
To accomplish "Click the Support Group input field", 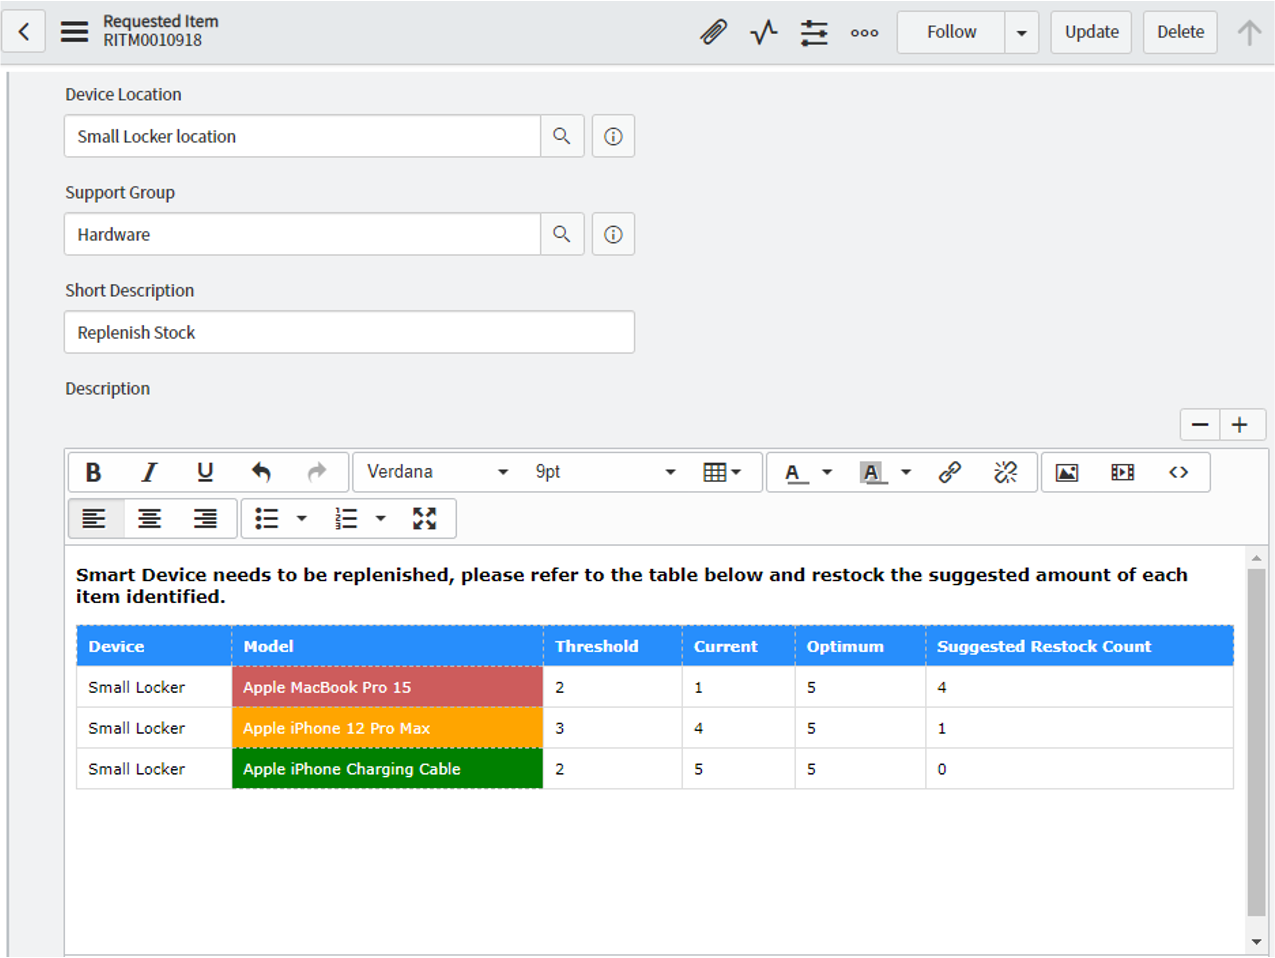I will [x=302, y=234].
